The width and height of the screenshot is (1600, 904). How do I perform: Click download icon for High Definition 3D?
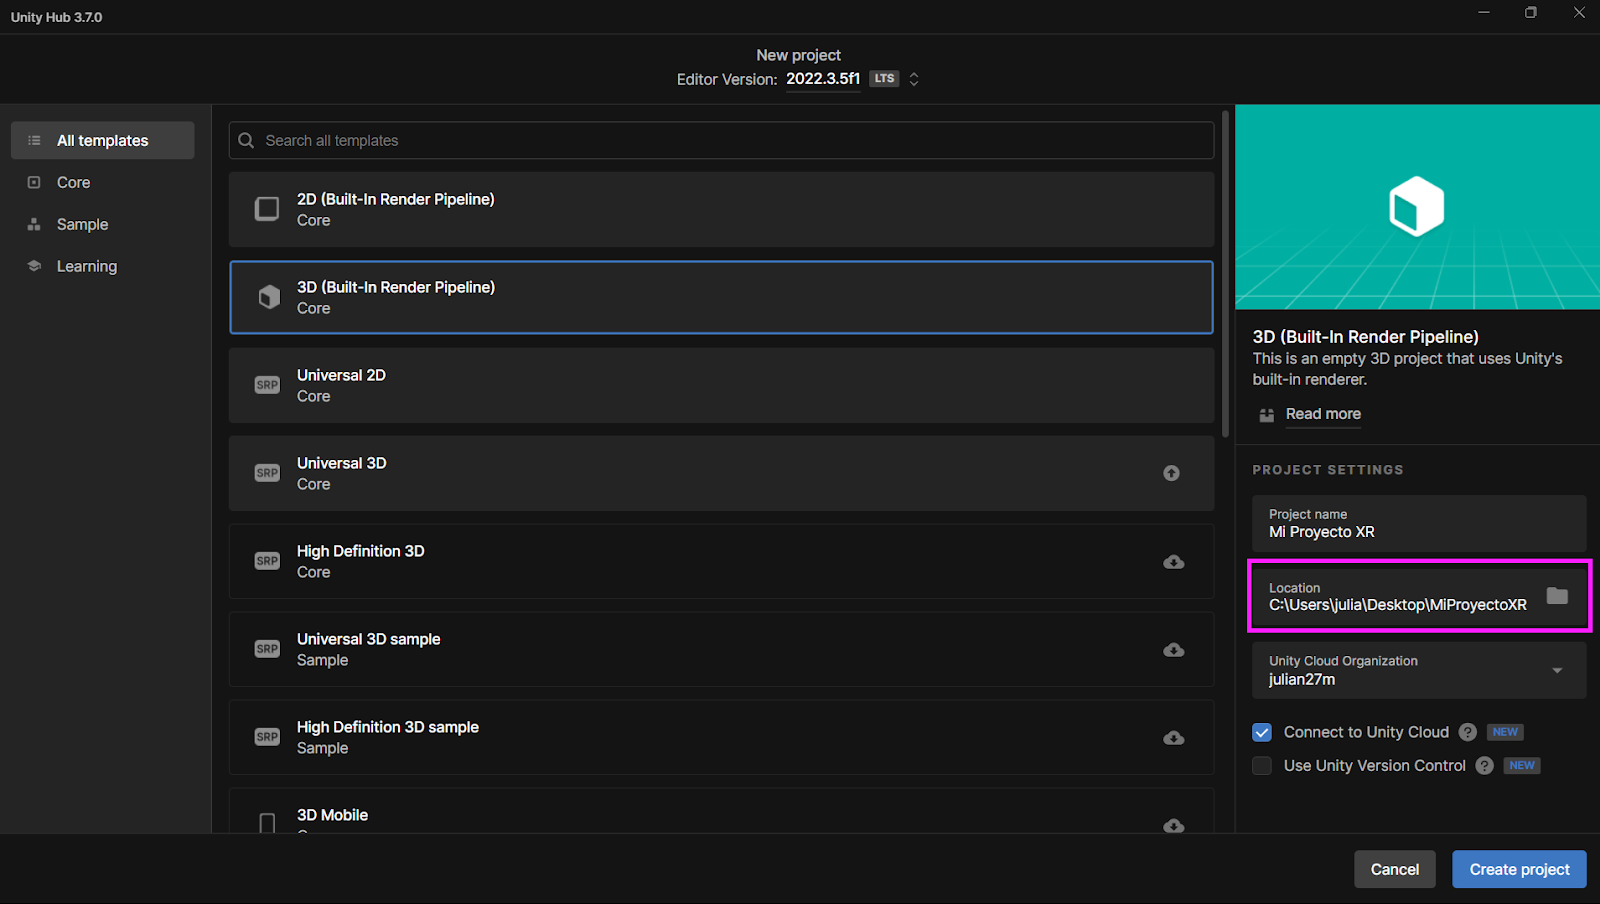pyautogui.click(x=1173, y=562)
